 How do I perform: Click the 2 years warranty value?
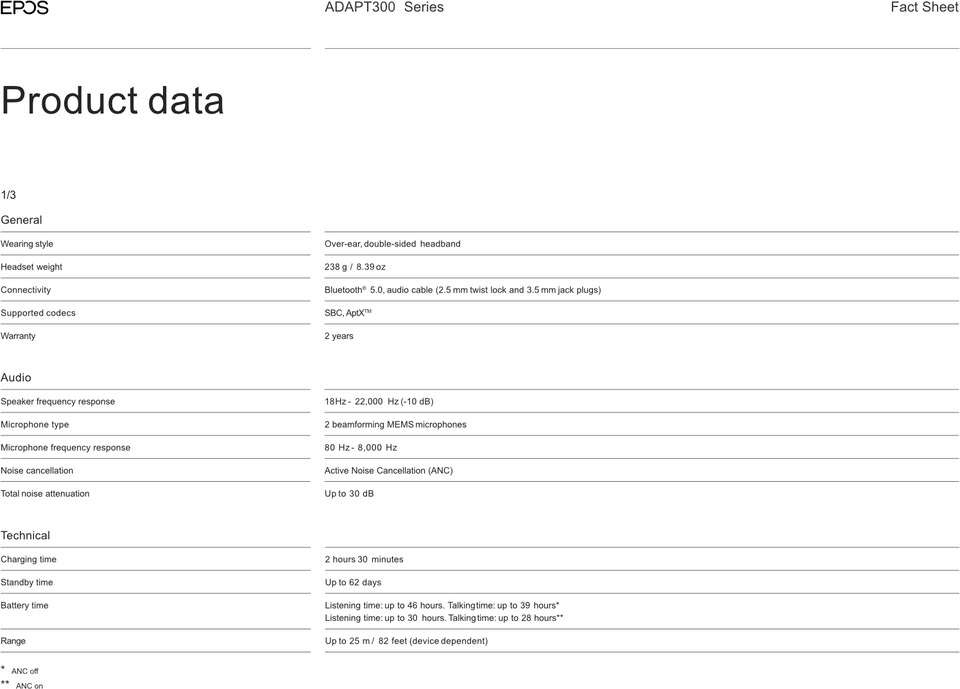[339, 336]
